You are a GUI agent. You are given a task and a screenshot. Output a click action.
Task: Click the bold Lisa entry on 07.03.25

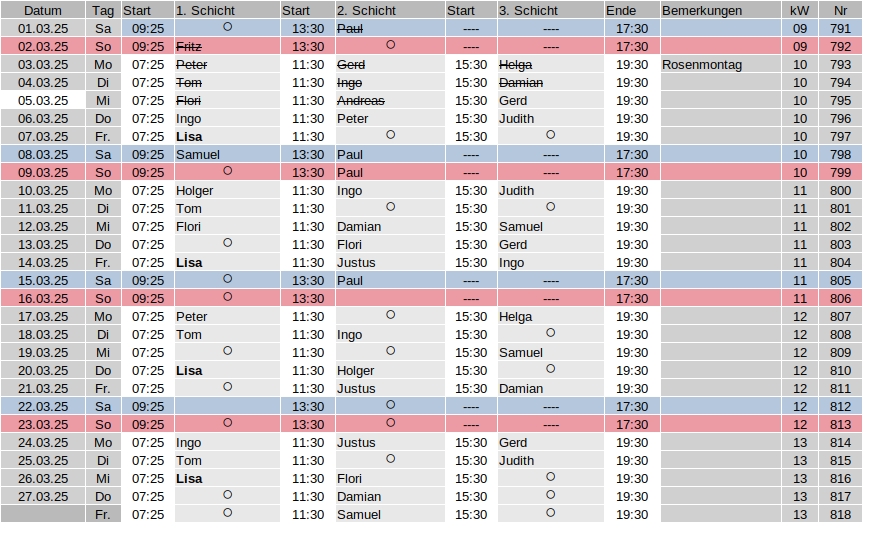point(189,137)
